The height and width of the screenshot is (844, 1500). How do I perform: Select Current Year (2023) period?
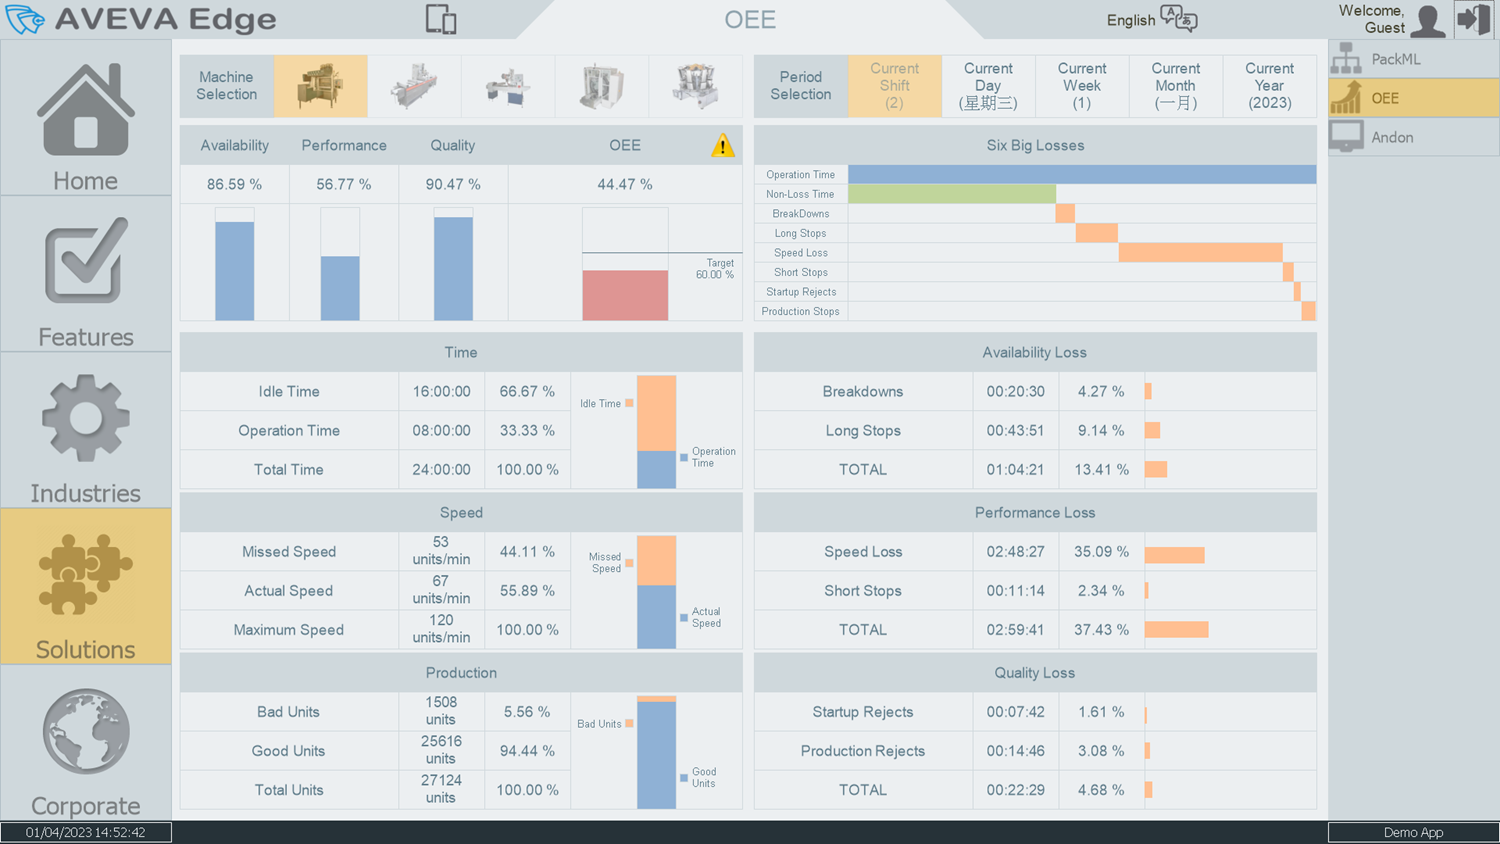[x=1270, y=86]
